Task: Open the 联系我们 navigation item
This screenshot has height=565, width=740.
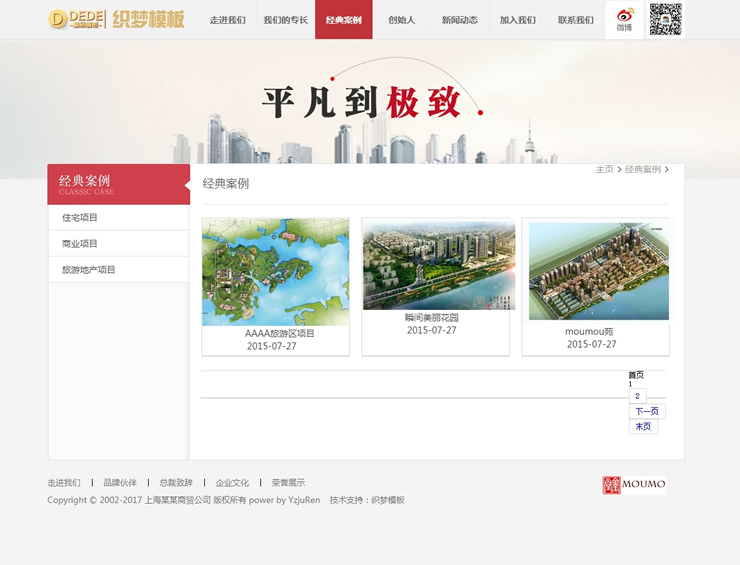Action: [x=575, y=20]
